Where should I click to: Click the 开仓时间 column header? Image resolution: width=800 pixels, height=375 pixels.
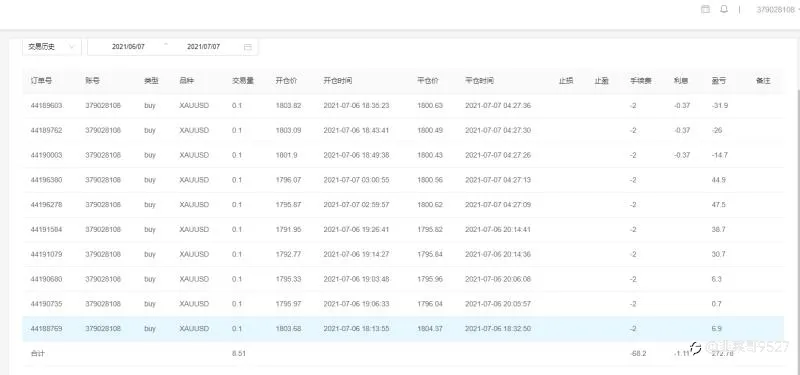tap(338, 81)
